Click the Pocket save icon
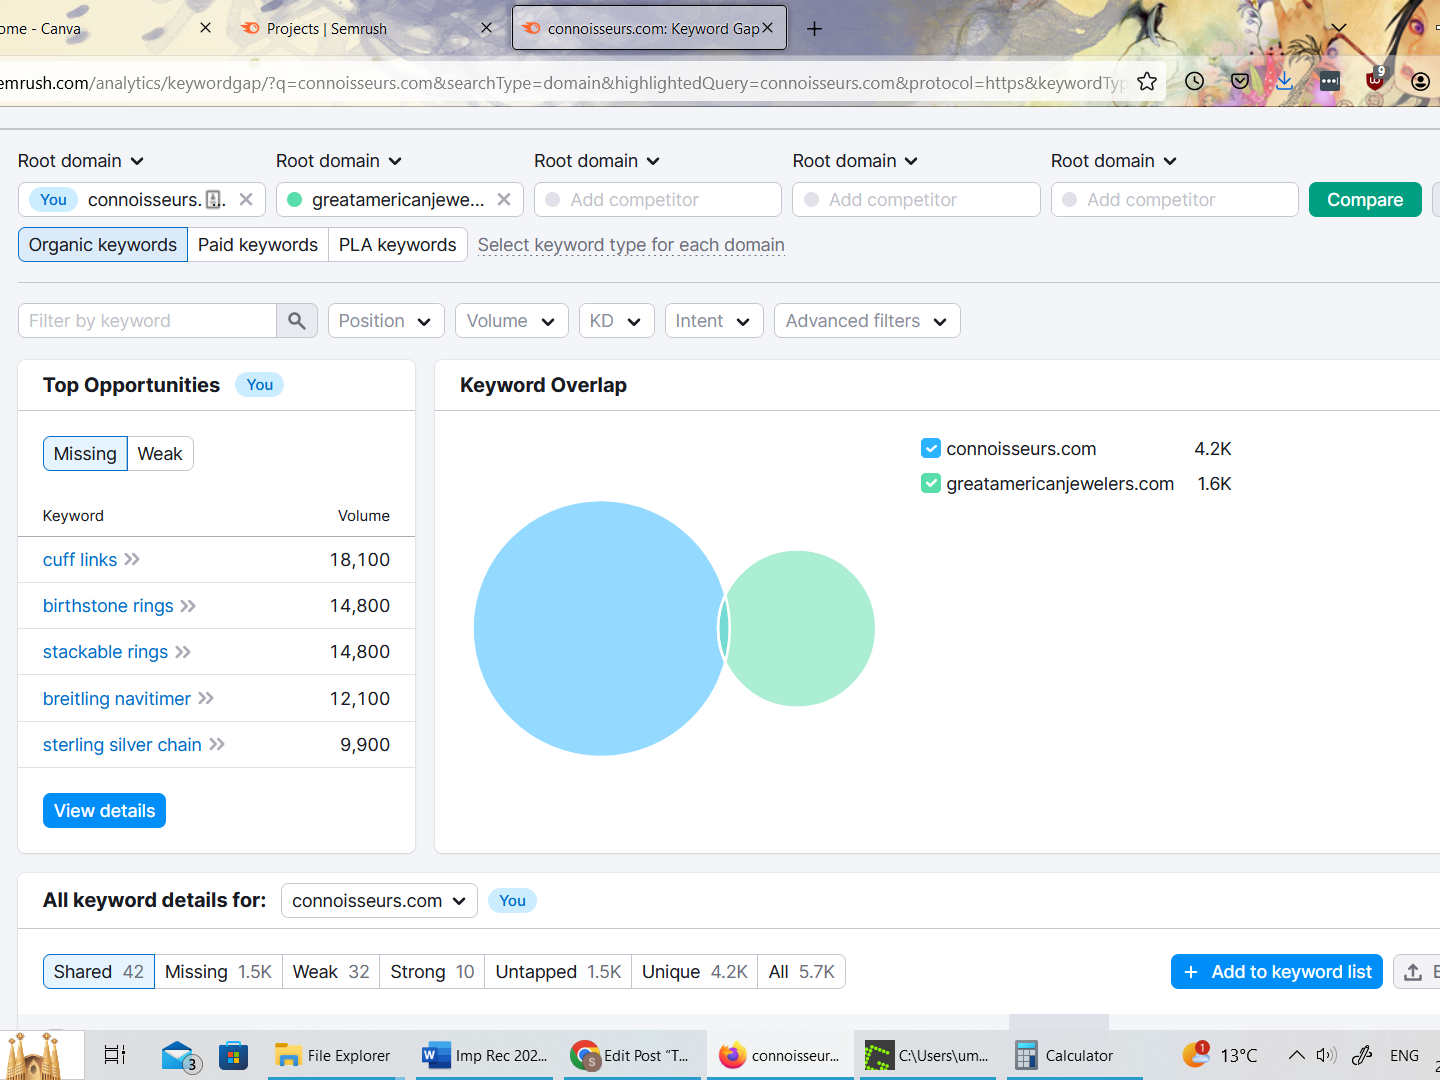 pyautogui.click(x=1240, y=82)
